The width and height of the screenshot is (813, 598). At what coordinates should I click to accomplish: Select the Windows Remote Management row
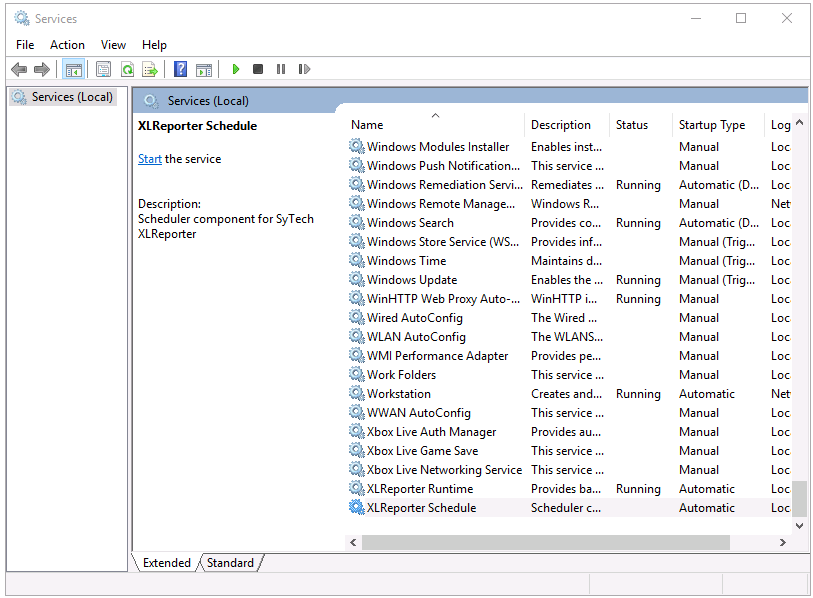(569, 203)
